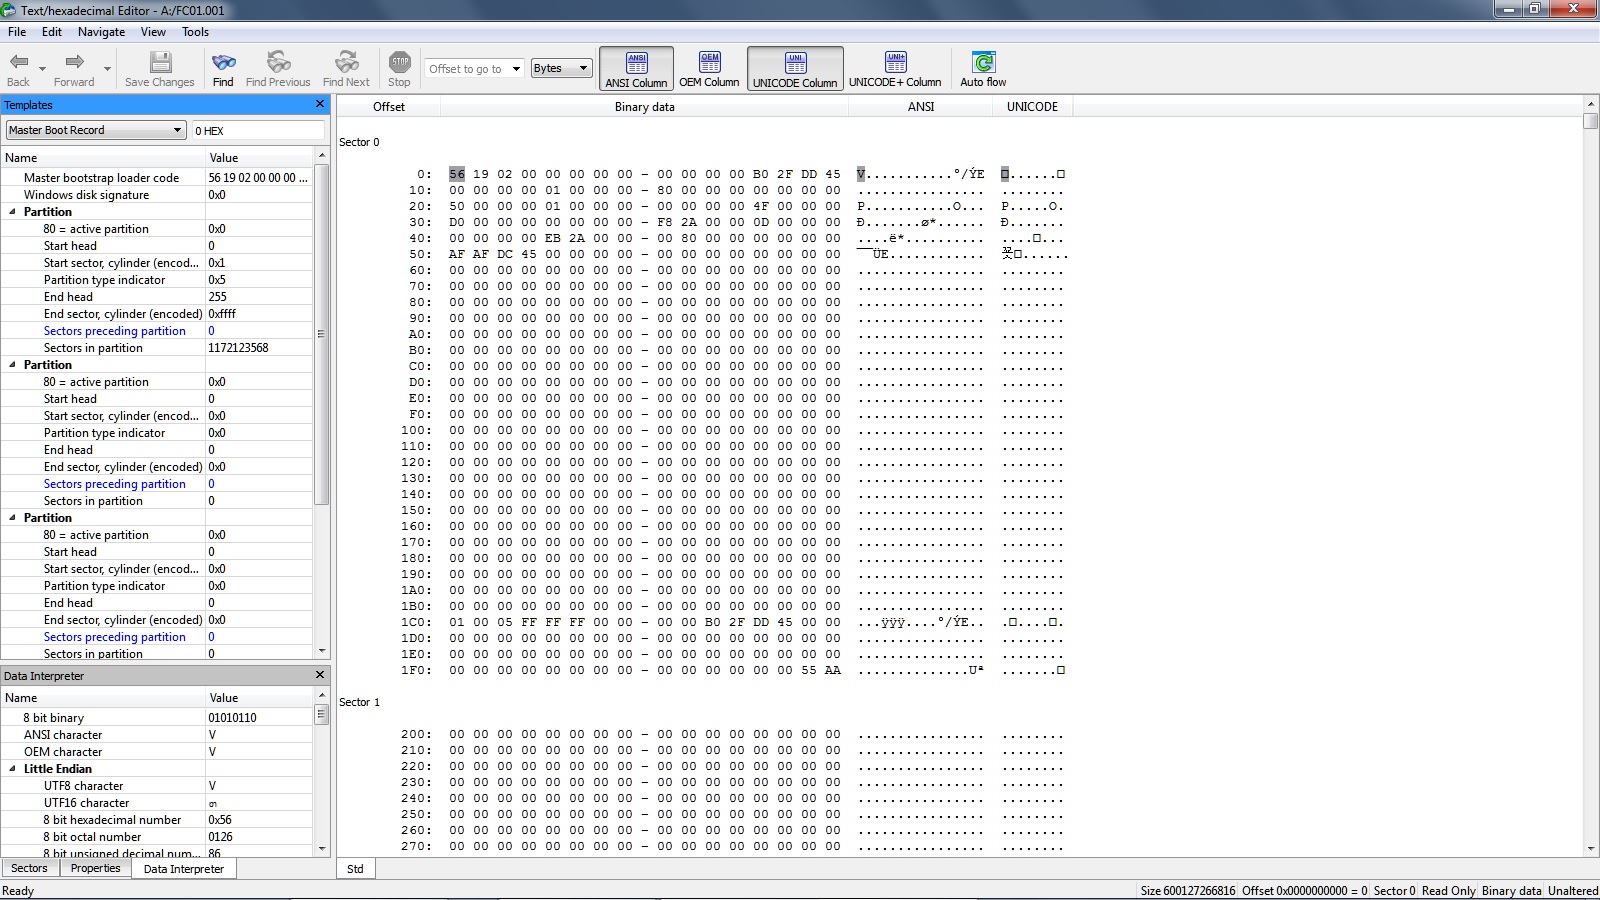Click byte AA at end of offset 1F0
The height and width of the screenshot is (900, 1600).
[833, 670]
